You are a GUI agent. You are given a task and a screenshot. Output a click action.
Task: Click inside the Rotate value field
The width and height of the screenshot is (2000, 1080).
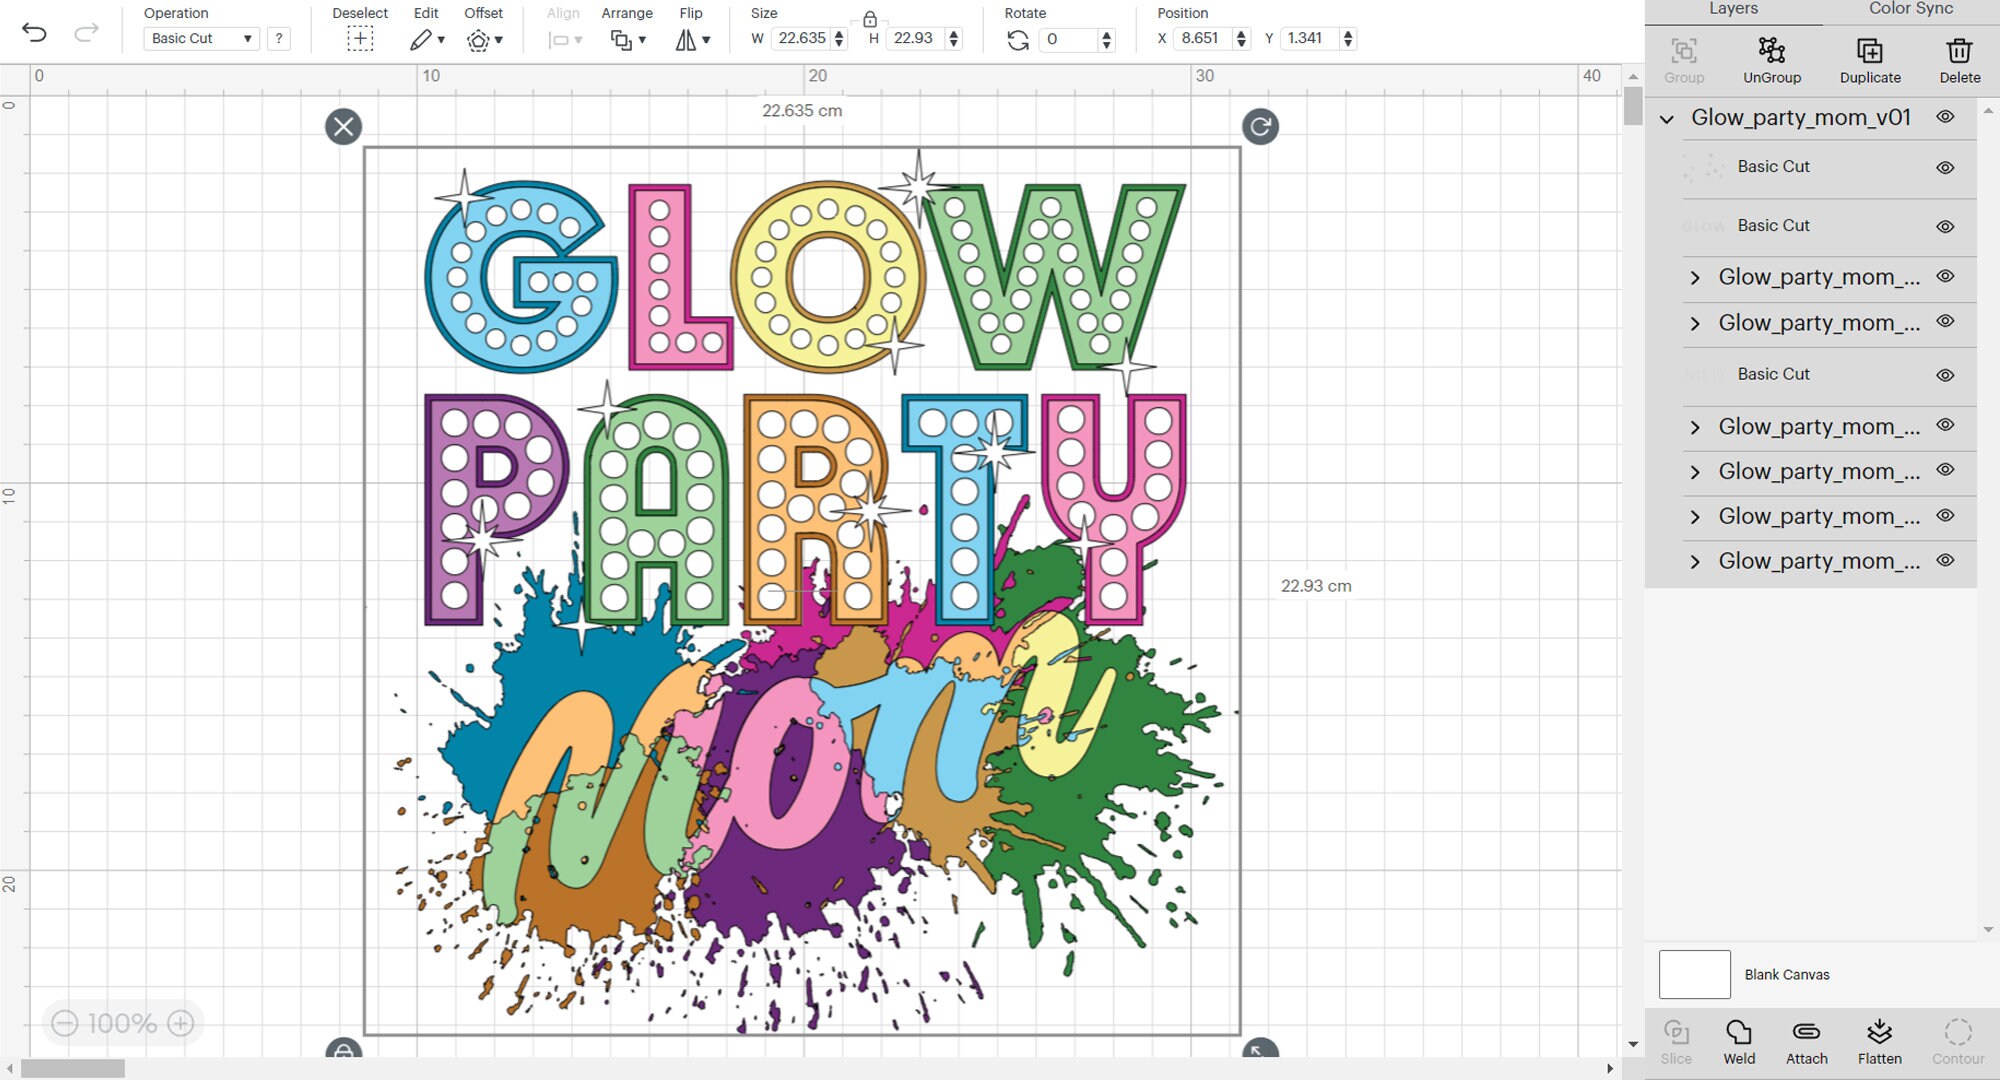[1066, 40]
